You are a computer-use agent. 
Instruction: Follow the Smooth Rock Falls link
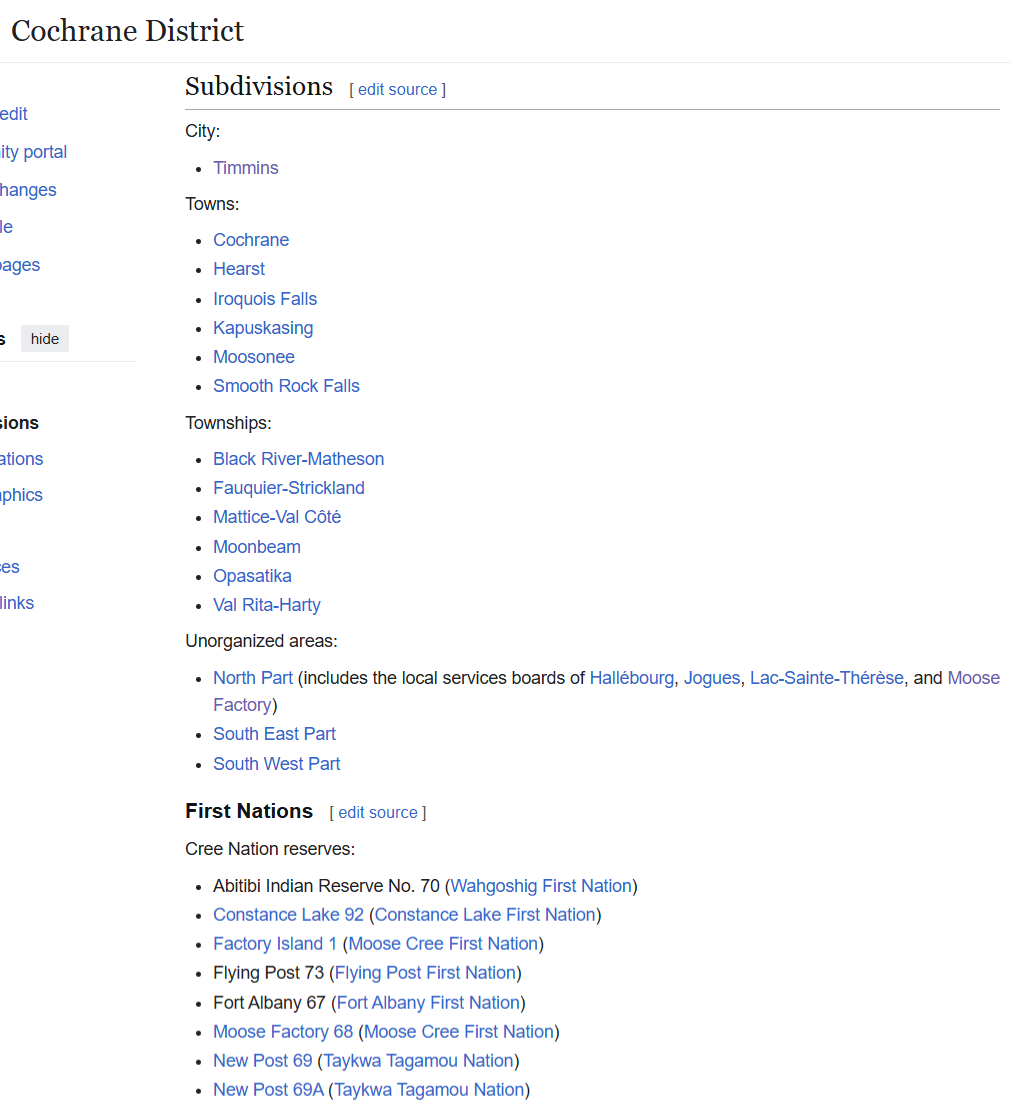(x=286, y=386)
